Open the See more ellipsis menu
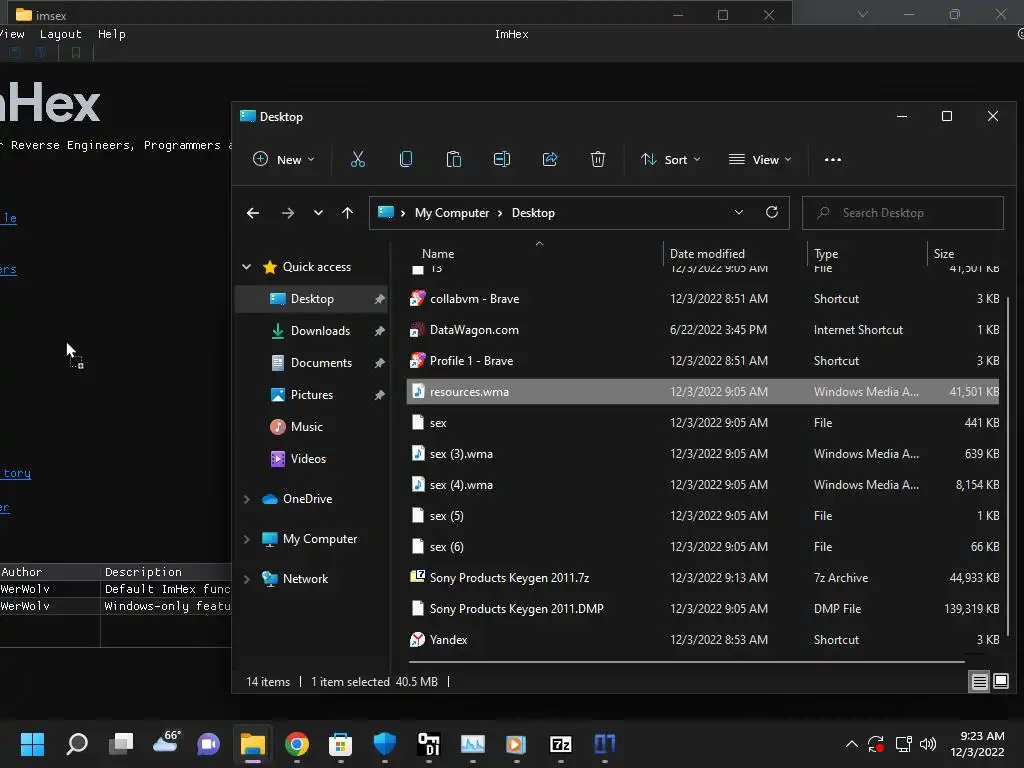1024x768 pixels. click(x=833, y=159)
